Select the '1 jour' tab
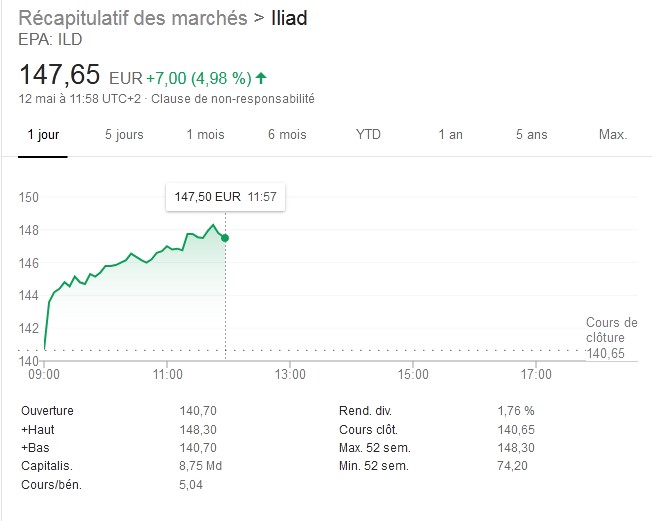 coord(43,135)
